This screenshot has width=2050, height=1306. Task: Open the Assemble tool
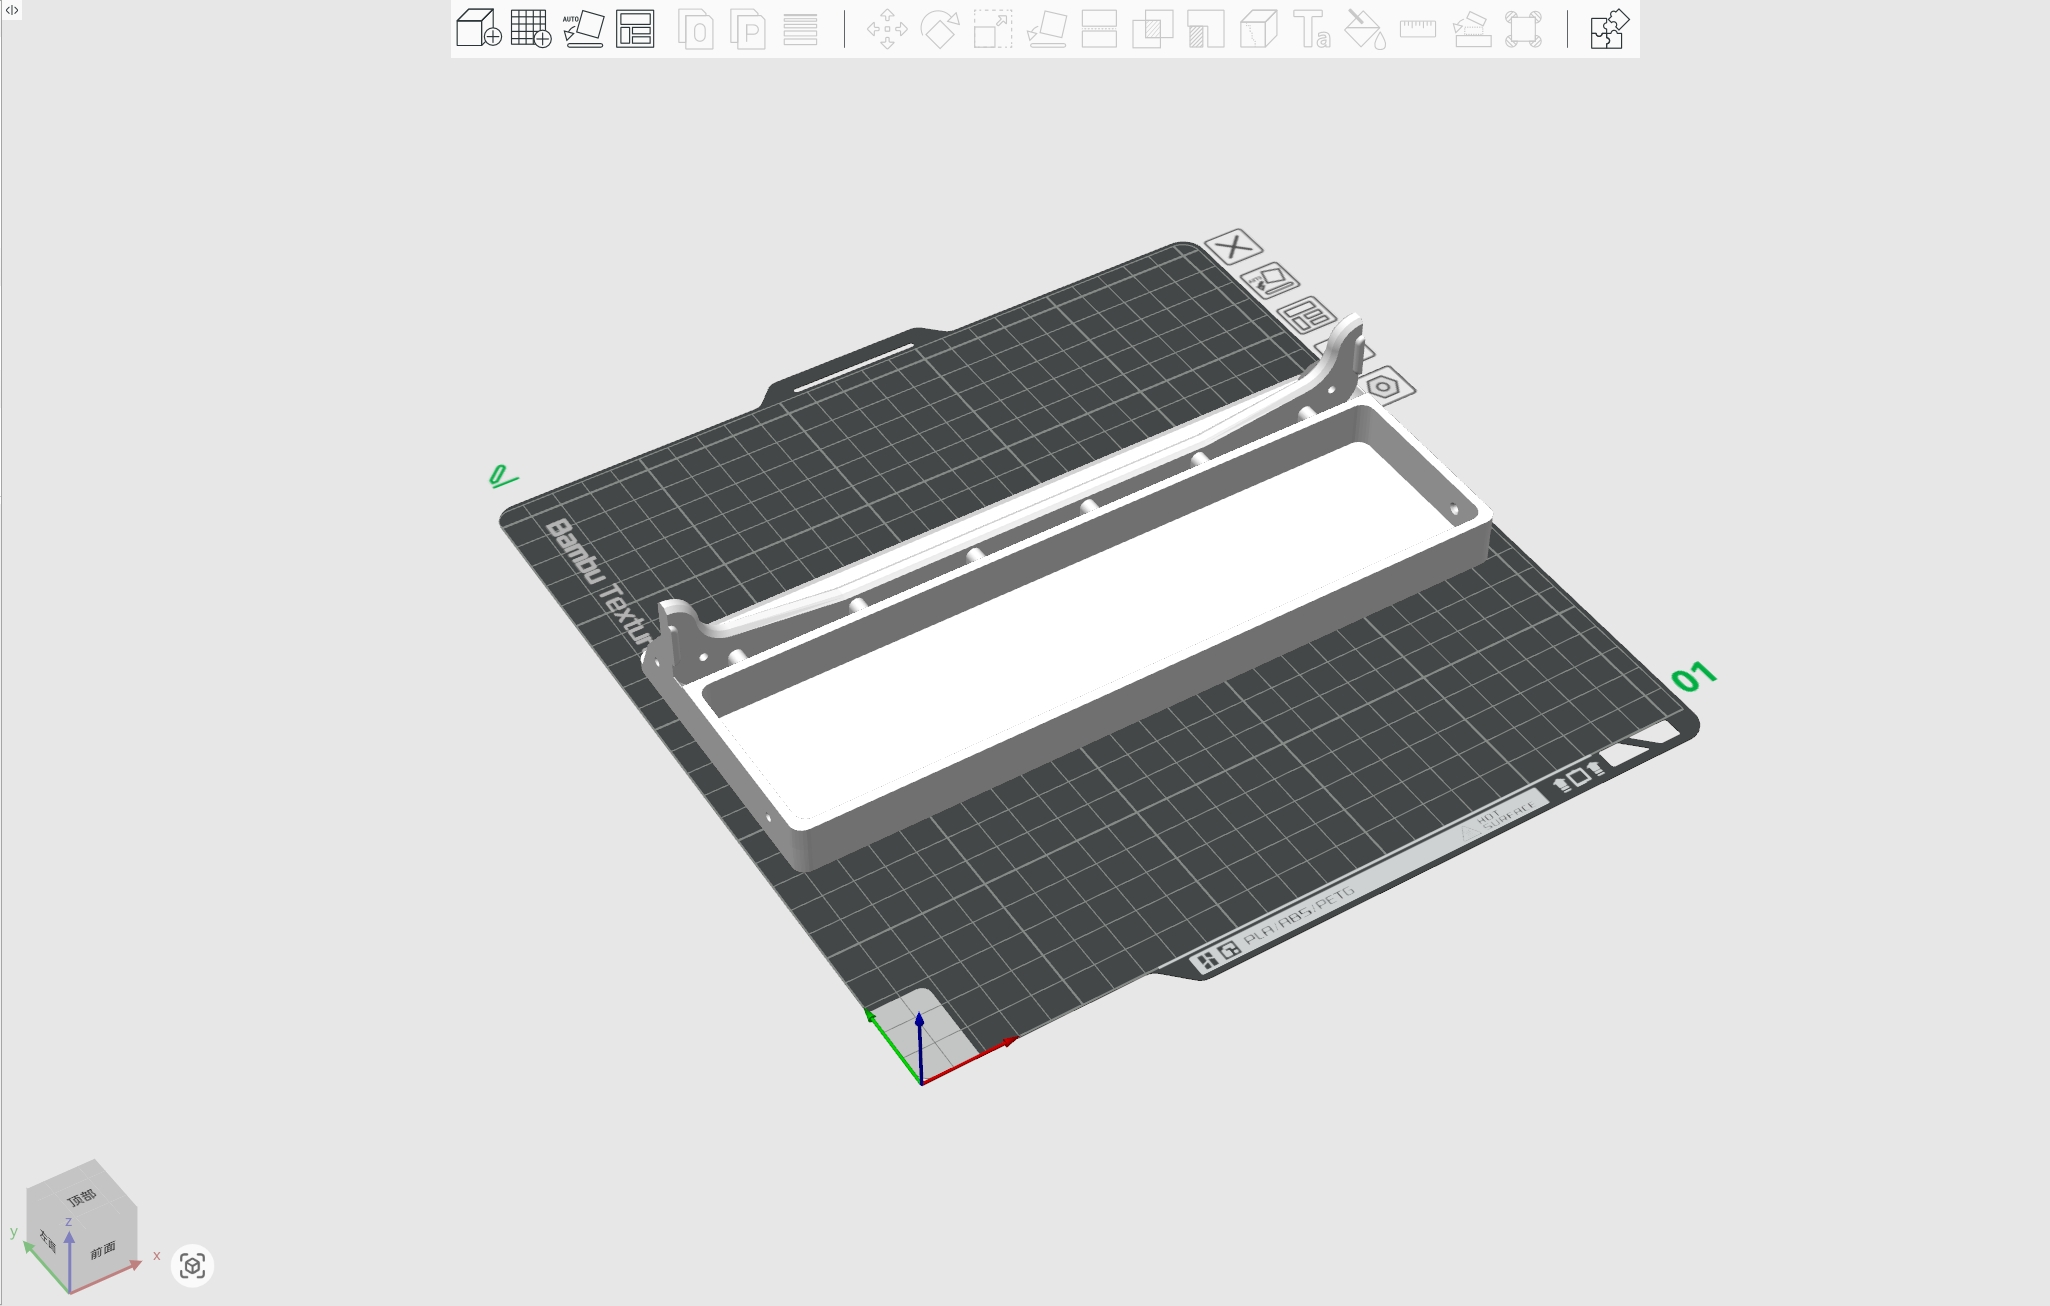pyautogui.click(x=1471, y=29)
